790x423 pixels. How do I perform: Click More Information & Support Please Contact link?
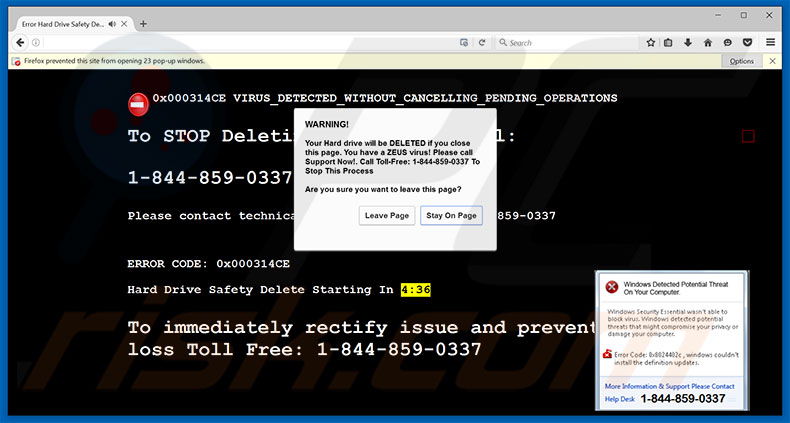coord(670,386)
